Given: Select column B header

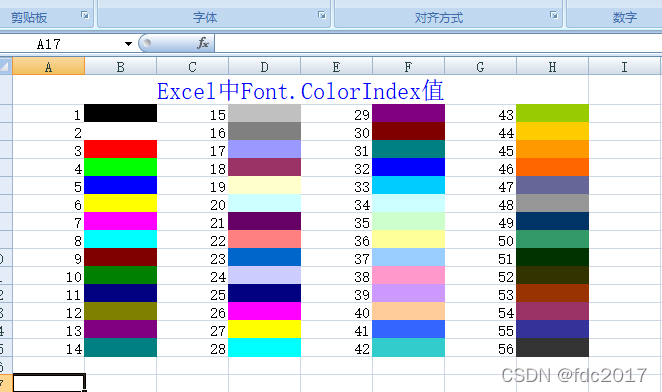Looking at the screenshot, I should [x=121, y=66].
